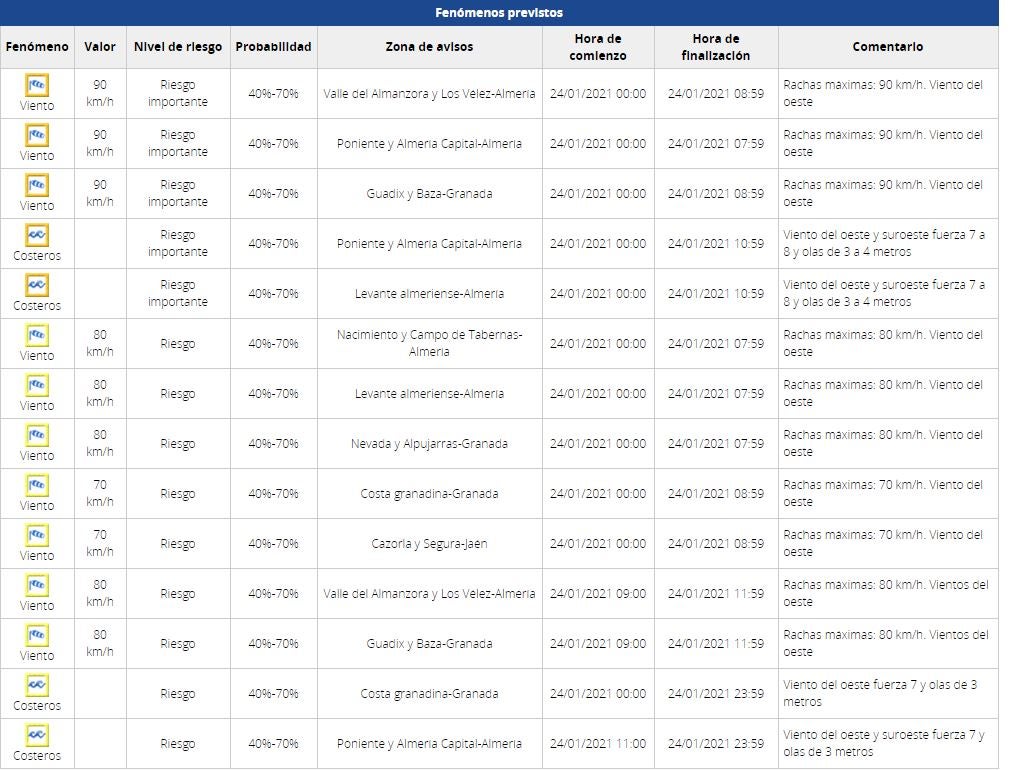The image size is (1010, 770).
Task: Click the wind icon for Guadix y Baza 90 km/h
Action: (x=37, y=186)
